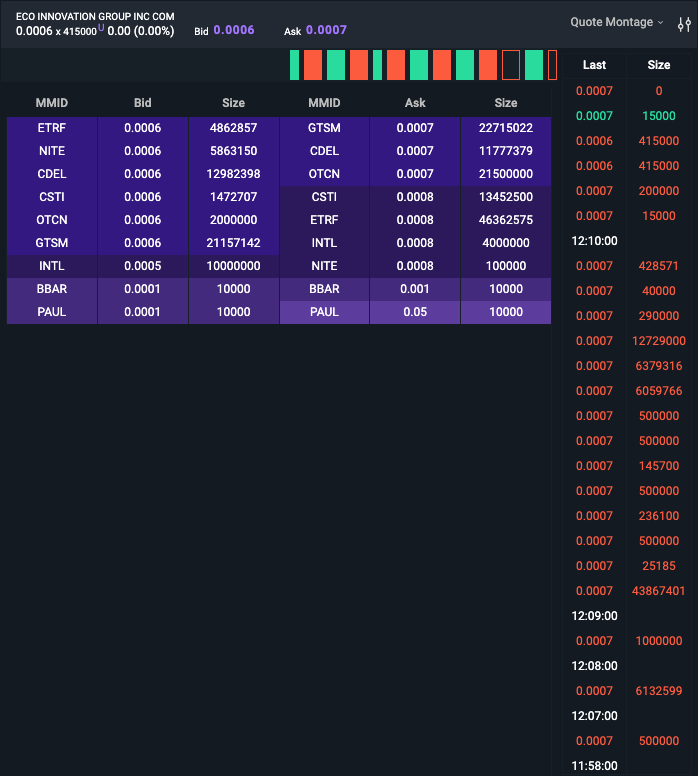Select trade size 25185

(658, 566)
